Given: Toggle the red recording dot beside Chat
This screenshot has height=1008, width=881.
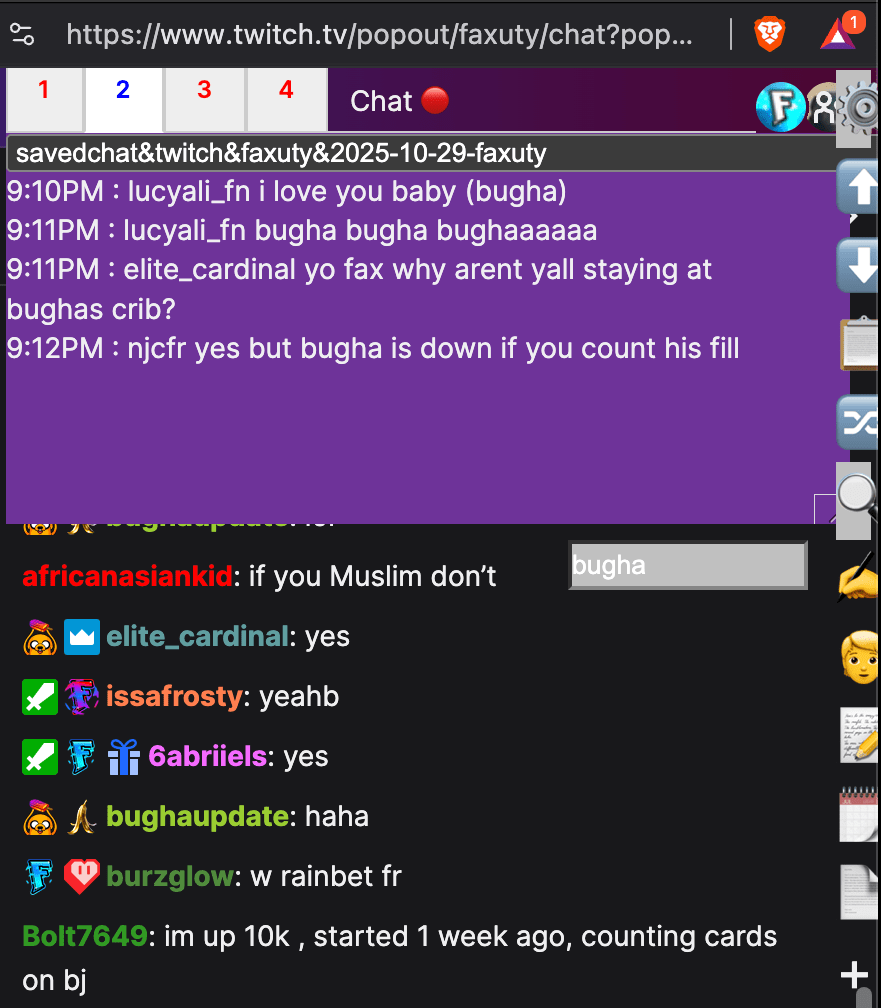Looking at the screenshot, I should click(435, 101).
